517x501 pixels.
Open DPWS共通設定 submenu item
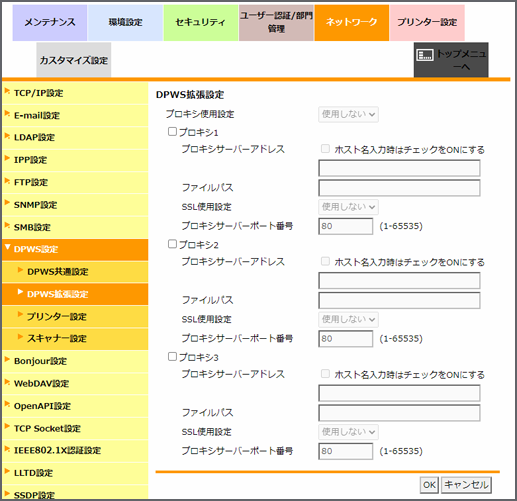[75, 272]
